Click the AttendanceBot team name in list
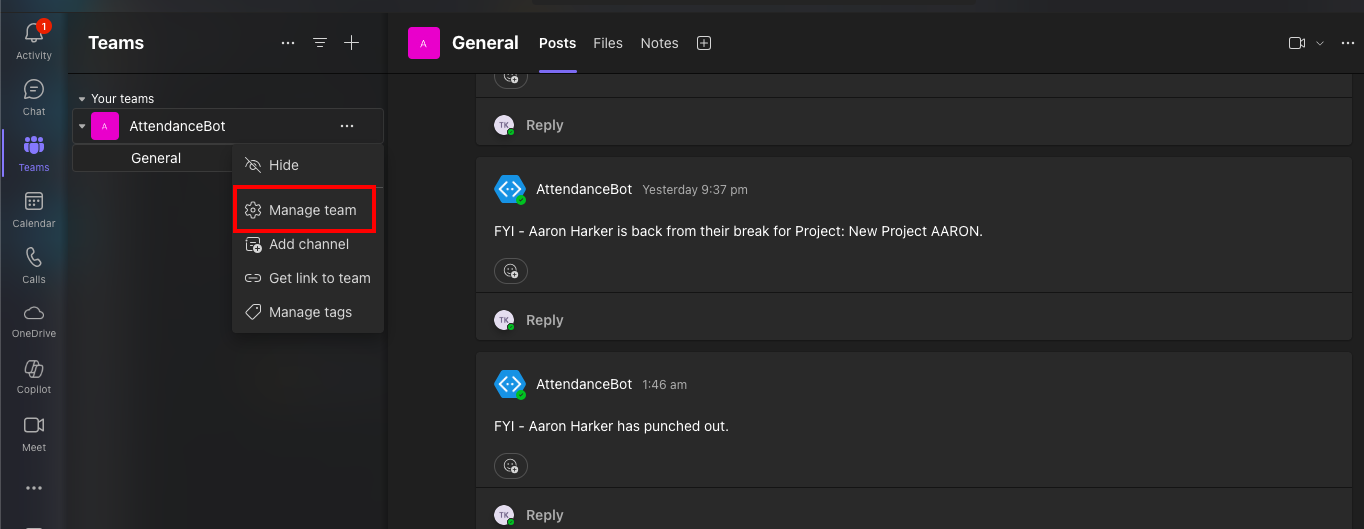Image resolution: width=1364 pixels, height=529 pixels. pyautogui.click(x=177, y=126)
